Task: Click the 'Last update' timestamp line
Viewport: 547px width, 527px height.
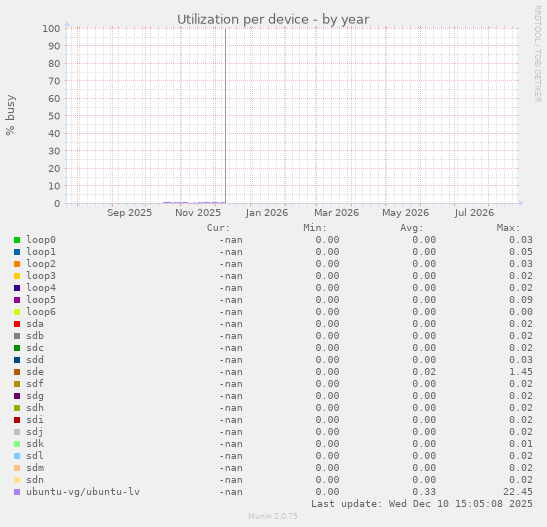Action: click(x=422, y=504)
